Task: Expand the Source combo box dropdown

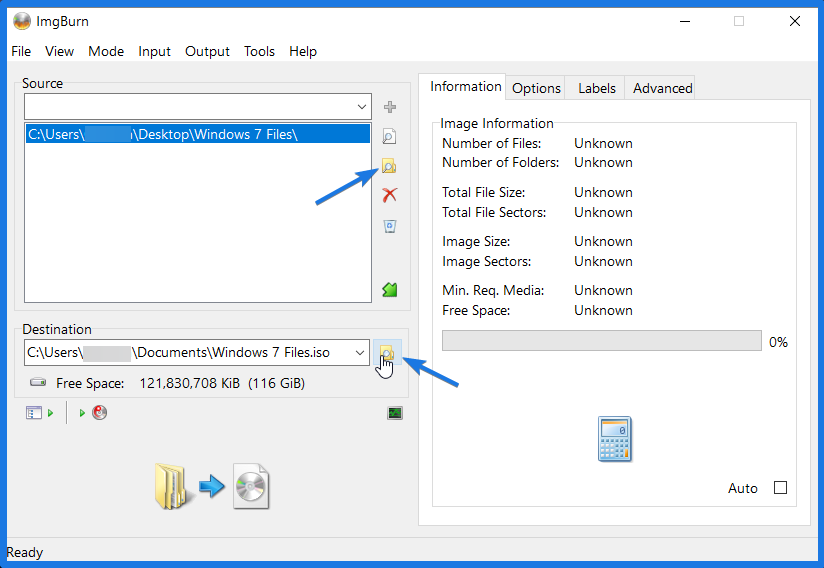Action: coord(362,107)
